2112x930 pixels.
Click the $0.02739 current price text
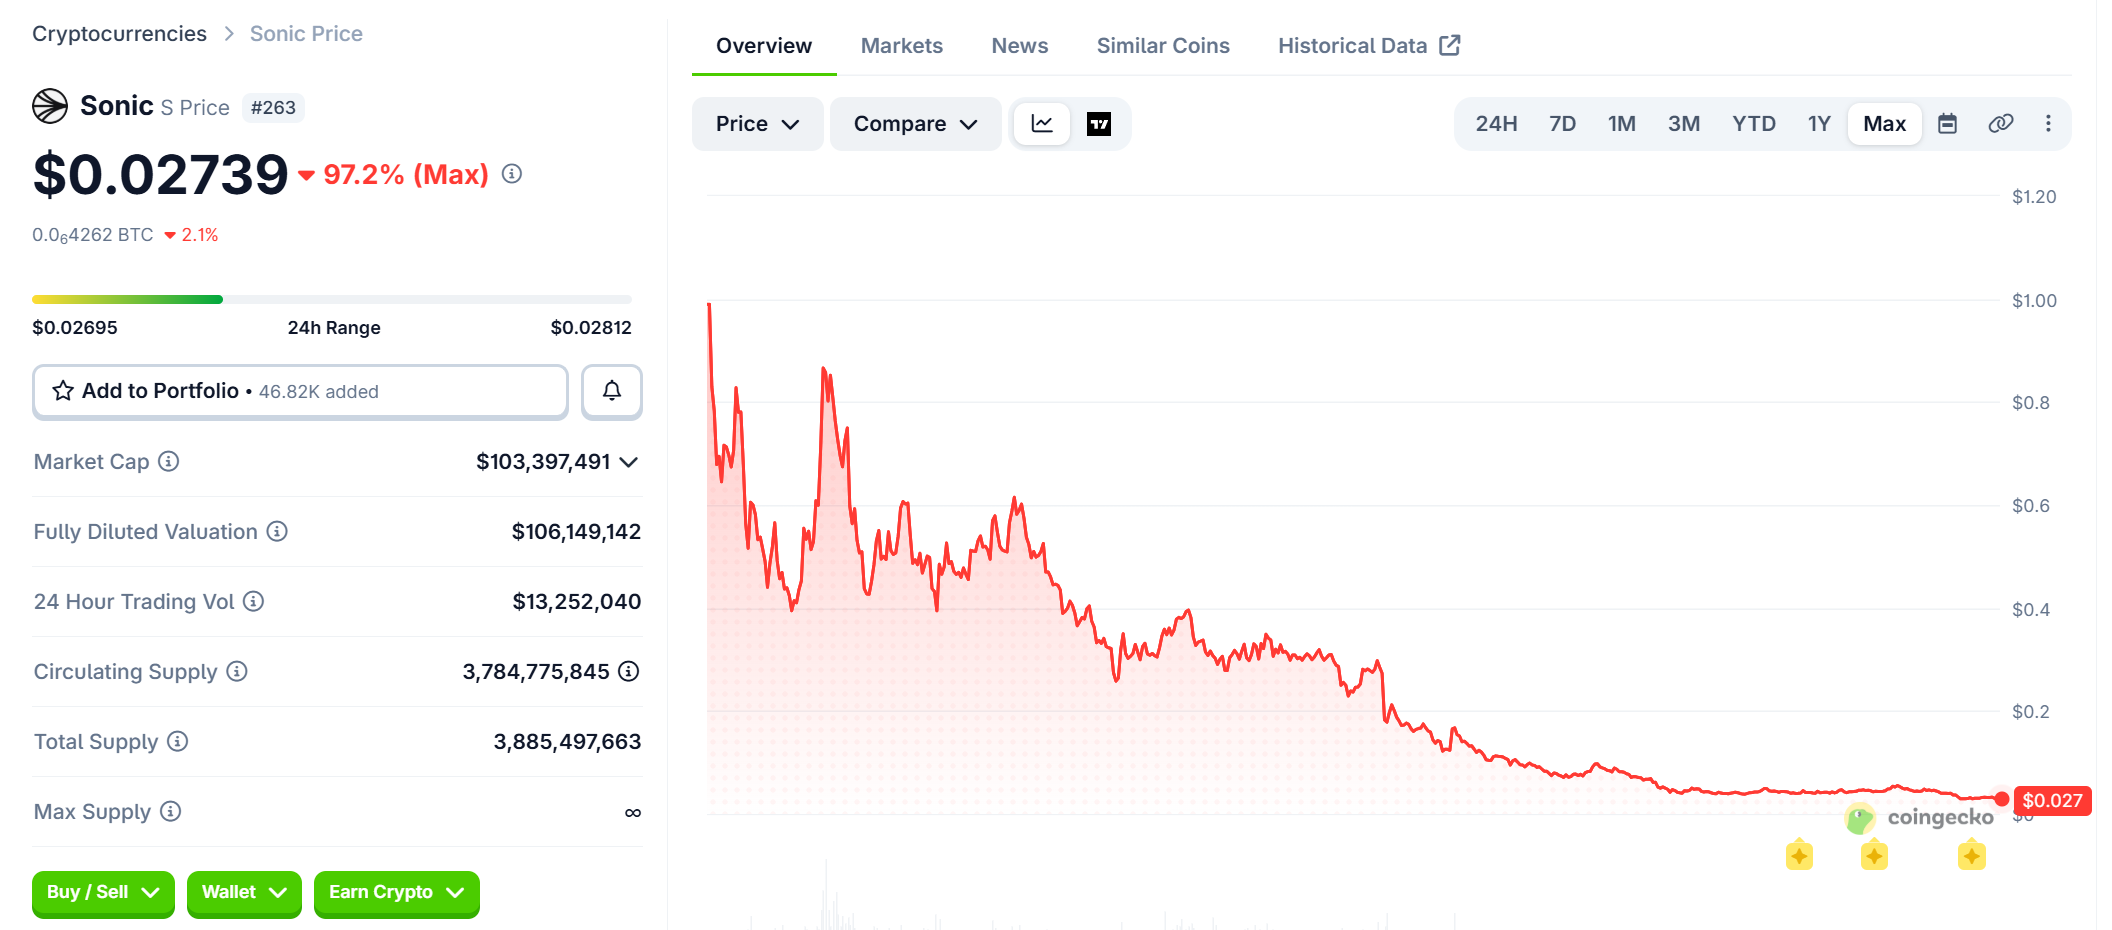161,175
